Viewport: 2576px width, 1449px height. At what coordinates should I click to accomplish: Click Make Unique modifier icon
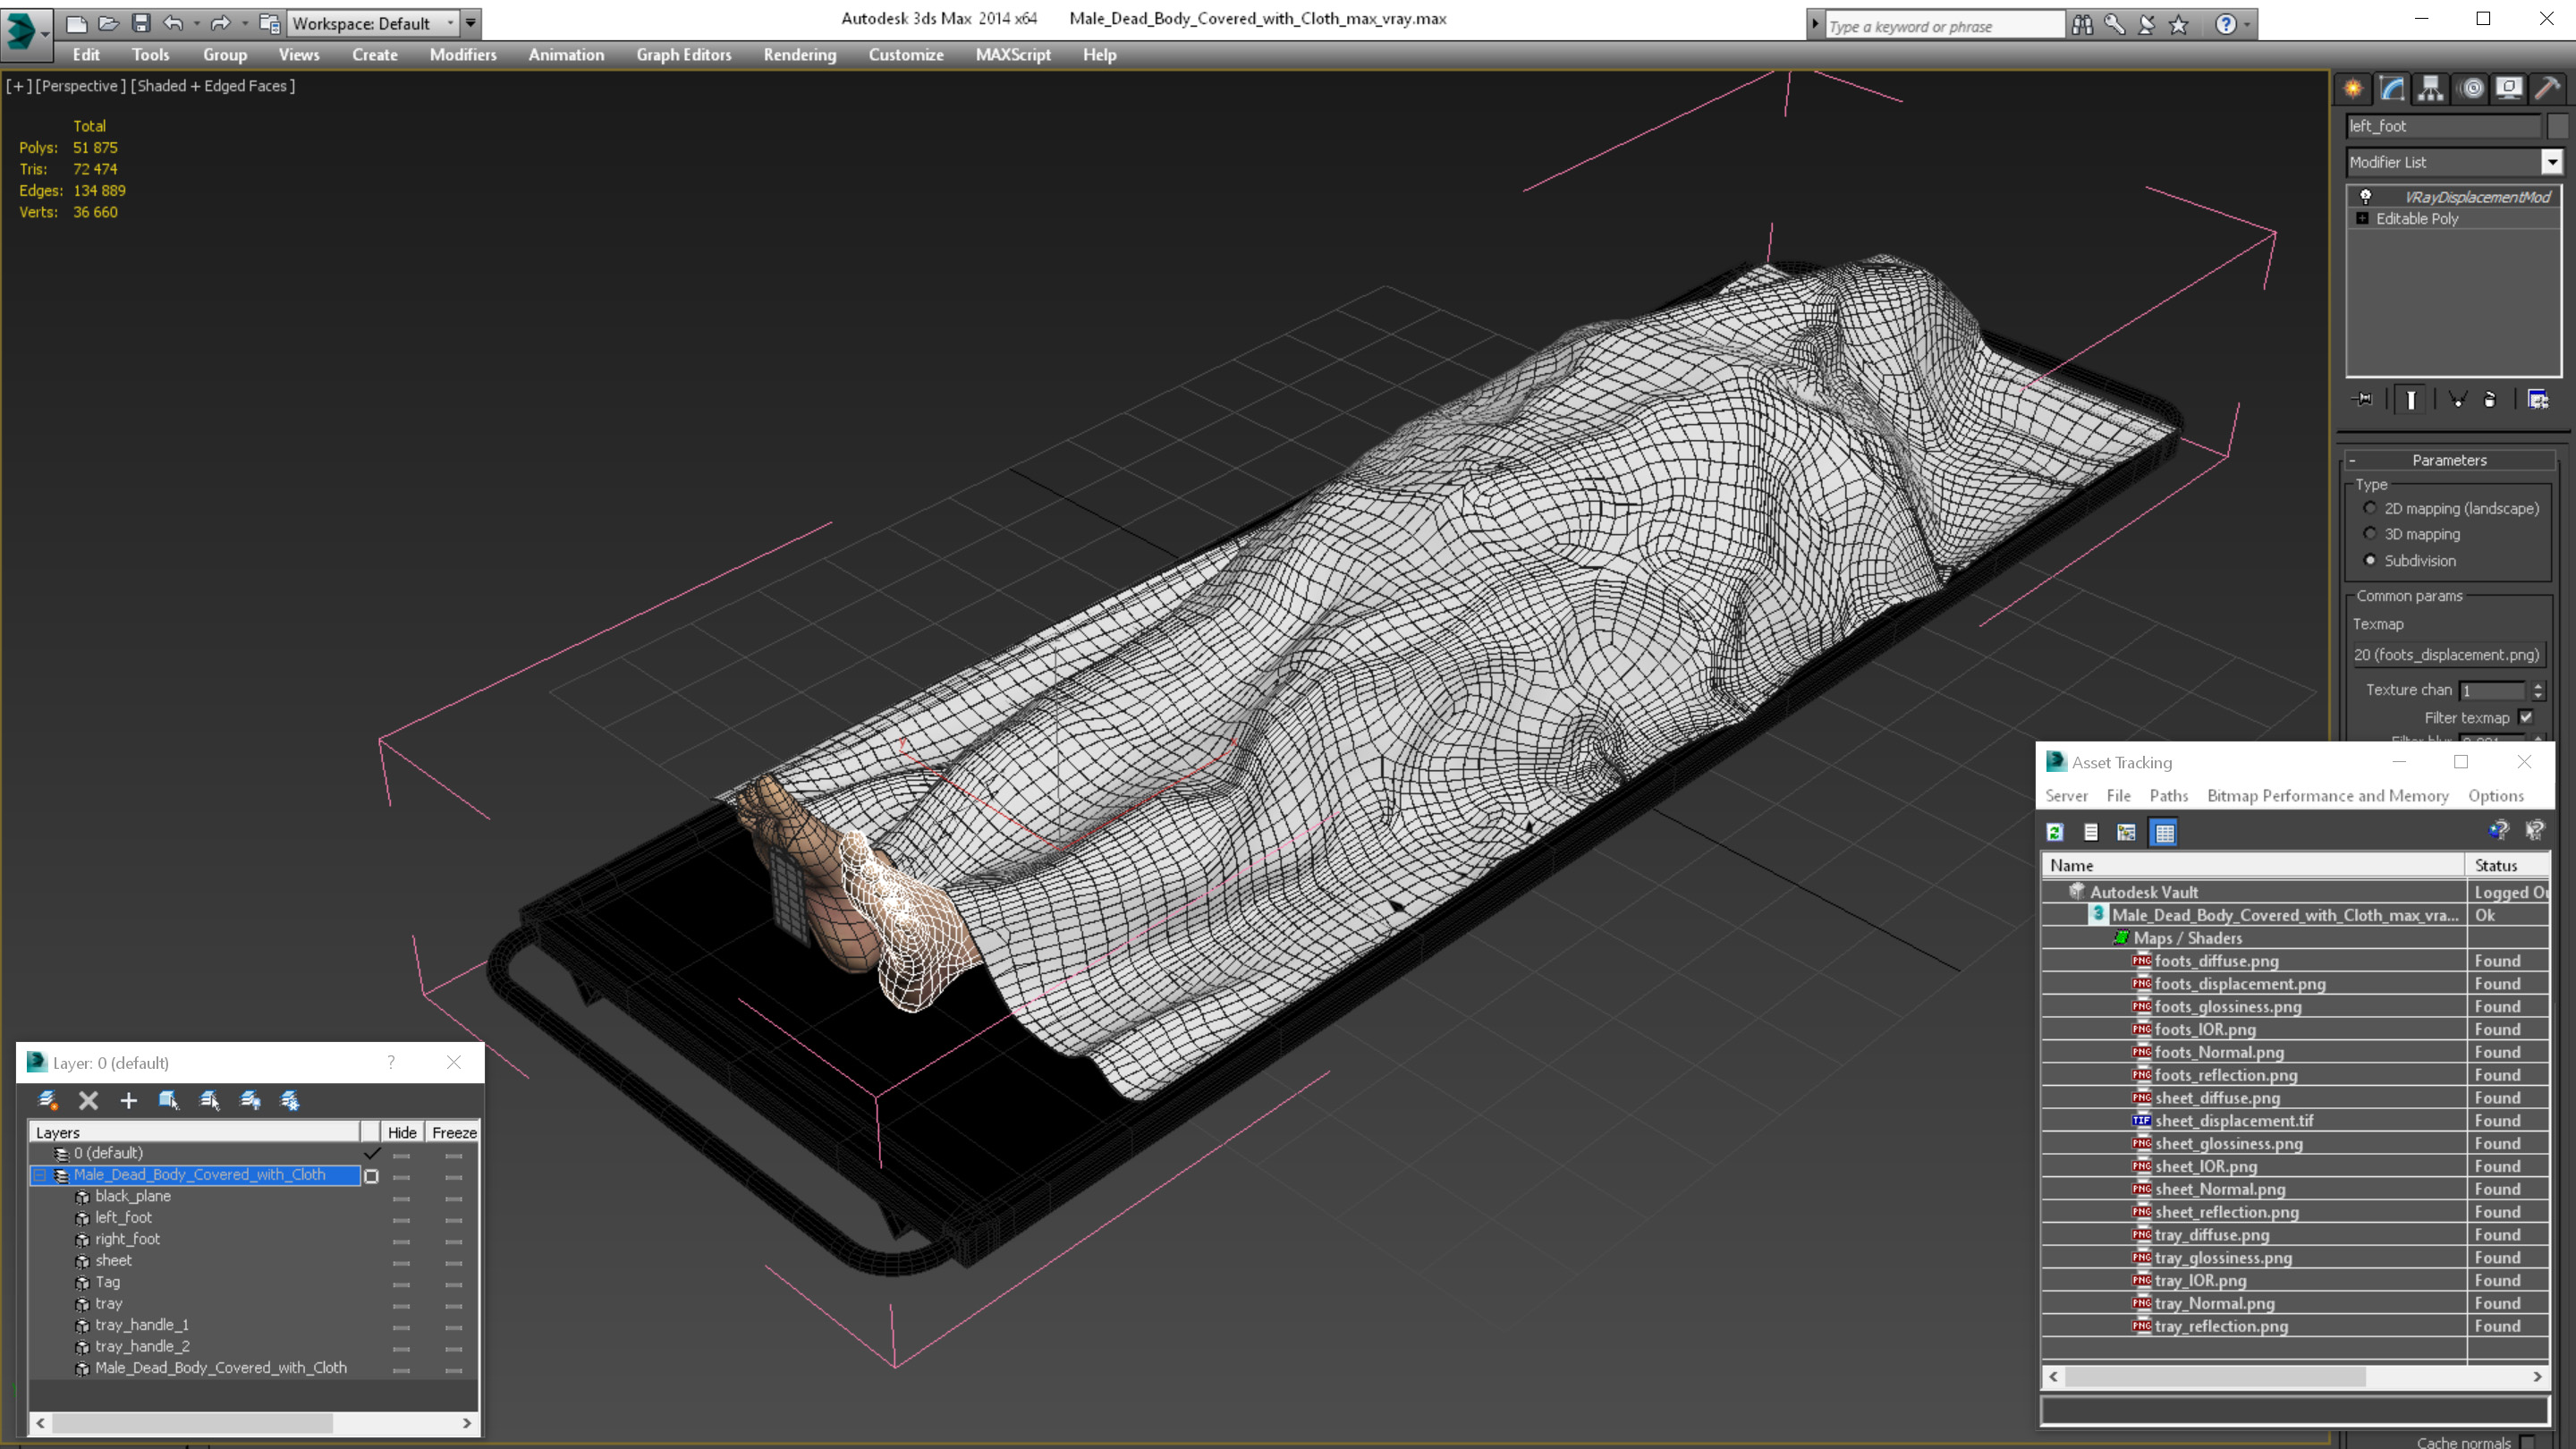2457,399
